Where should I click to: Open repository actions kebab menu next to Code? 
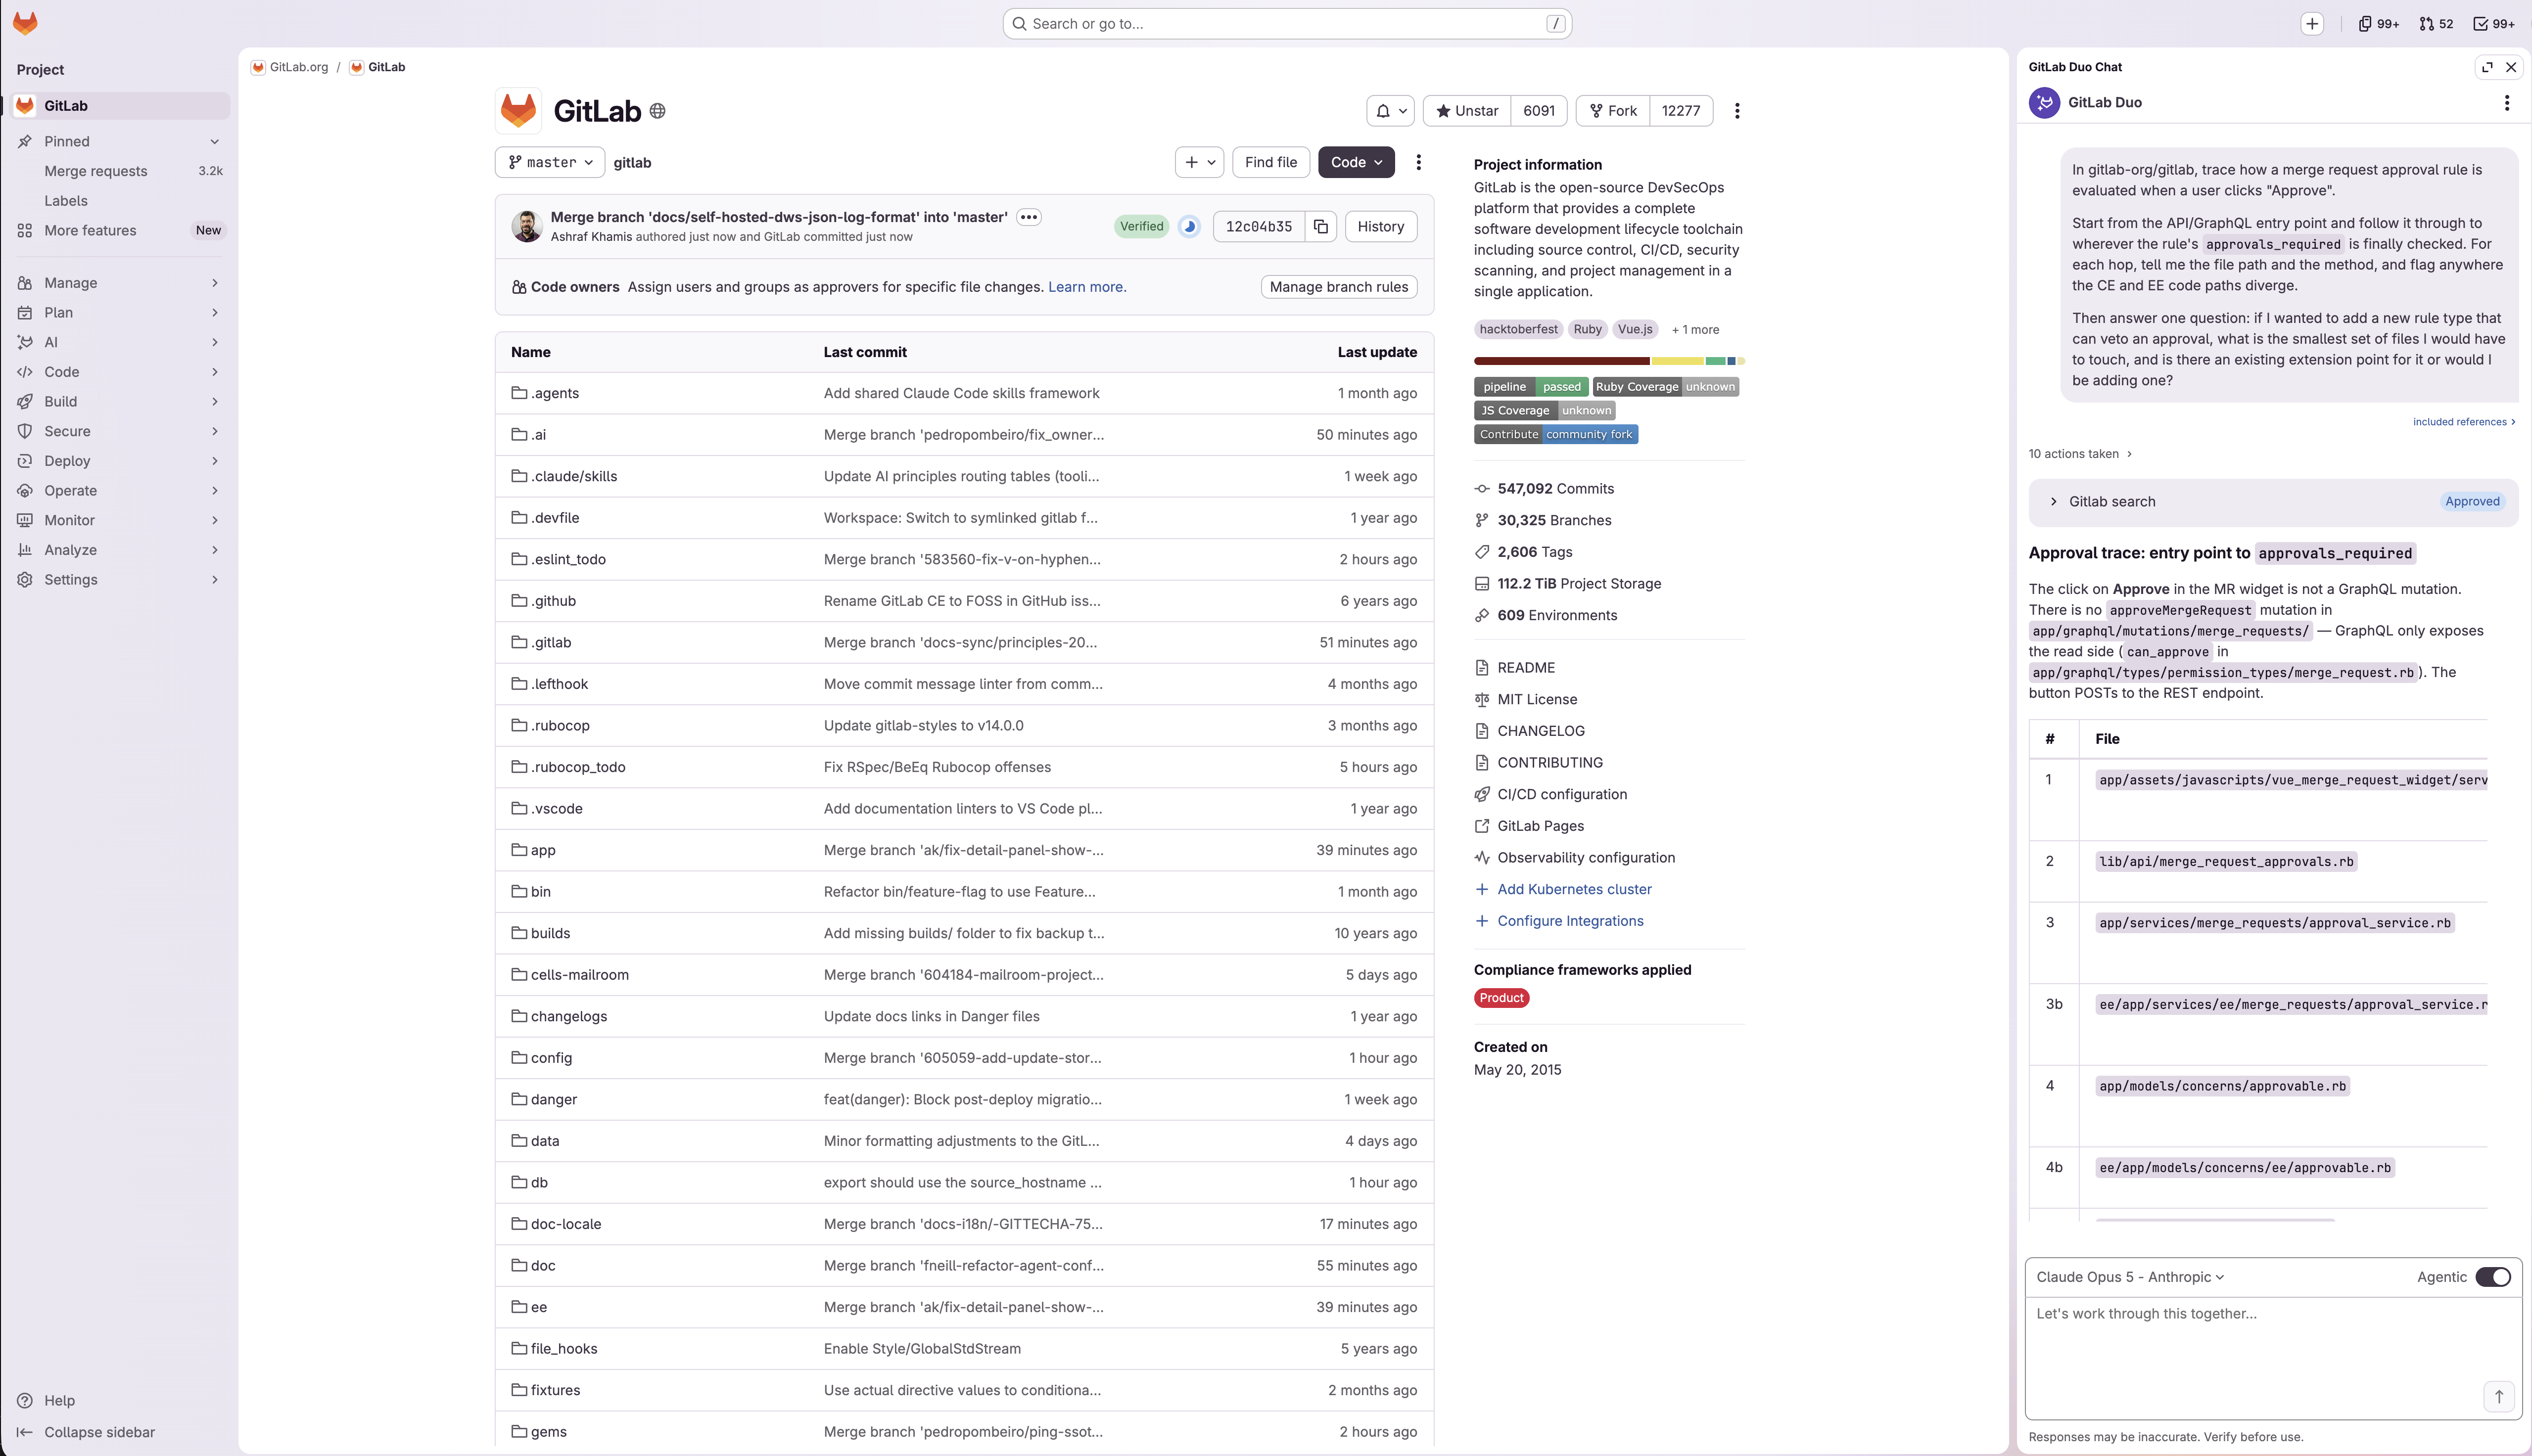point(1418,162)
